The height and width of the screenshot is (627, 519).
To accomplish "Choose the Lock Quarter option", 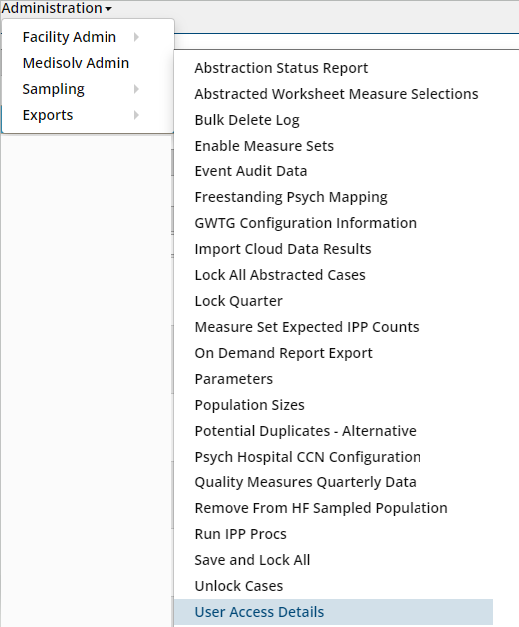I will [238, 301].
